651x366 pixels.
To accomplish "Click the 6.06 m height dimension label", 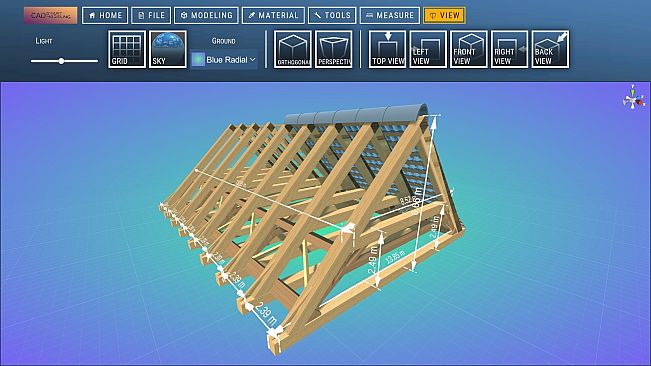I will pos(416,201).
